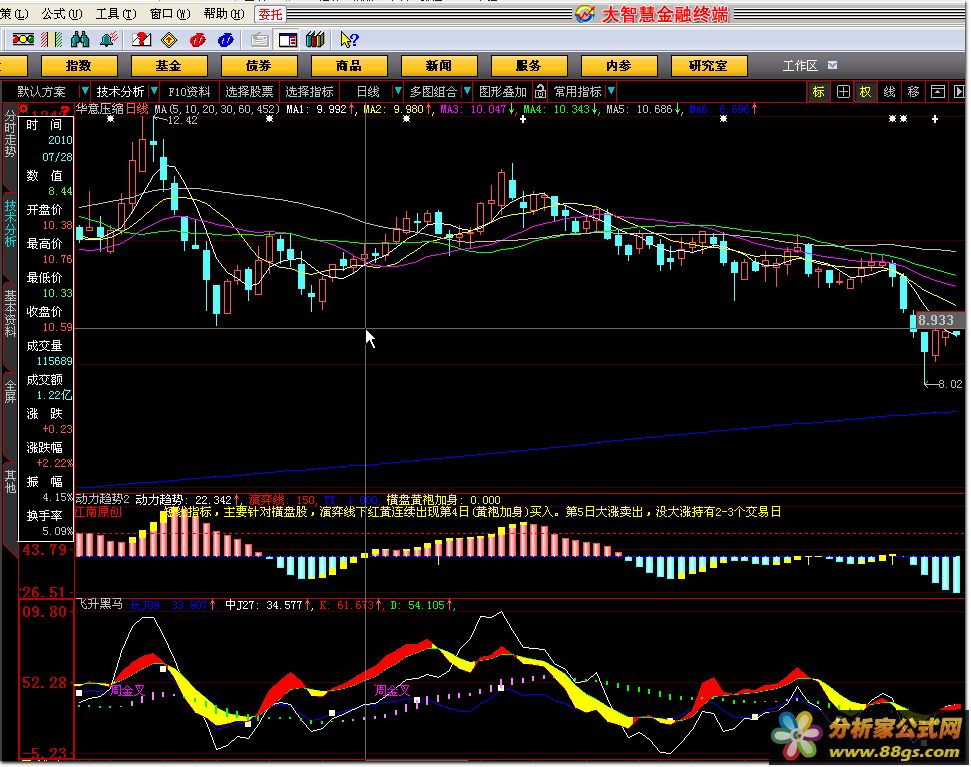Expand the 日线 period dropdown arrow
The width and height of the screenshot is (971, 767).
point(398,92)
